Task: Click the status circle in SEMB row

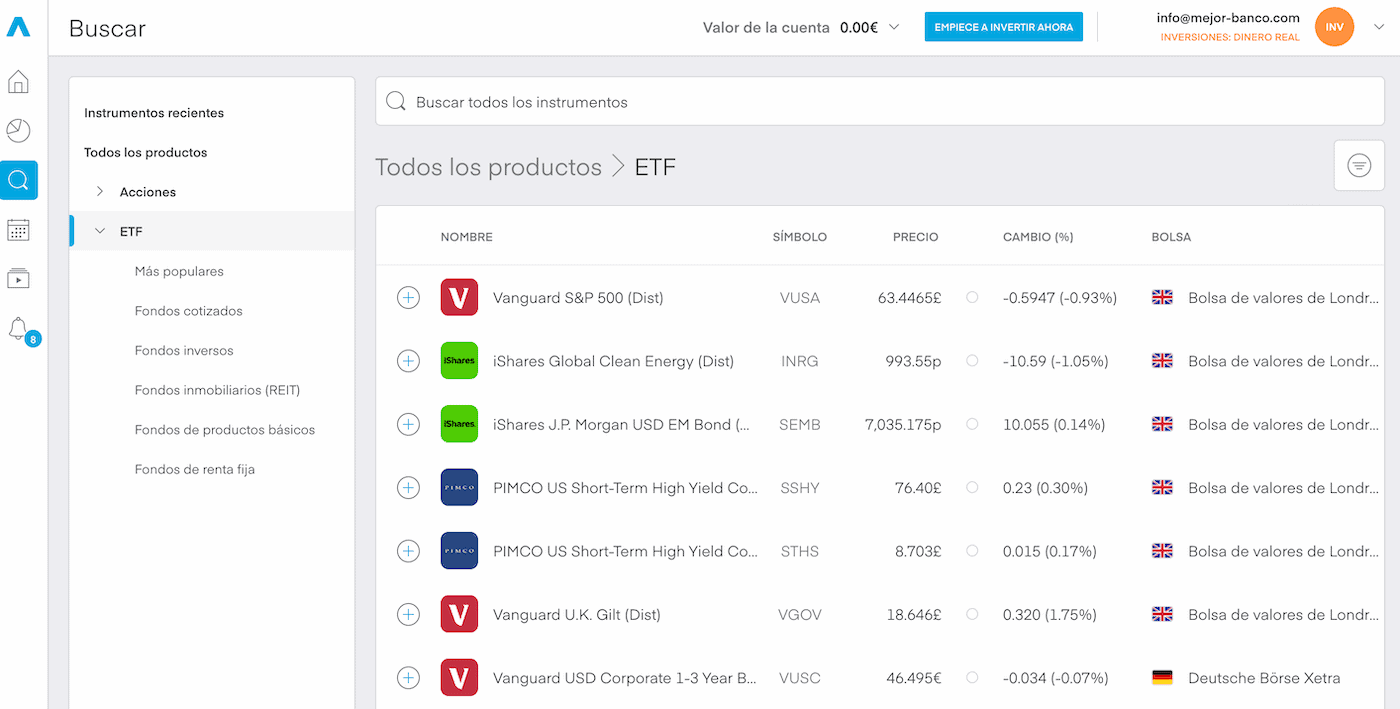Action: pos(972,424)
